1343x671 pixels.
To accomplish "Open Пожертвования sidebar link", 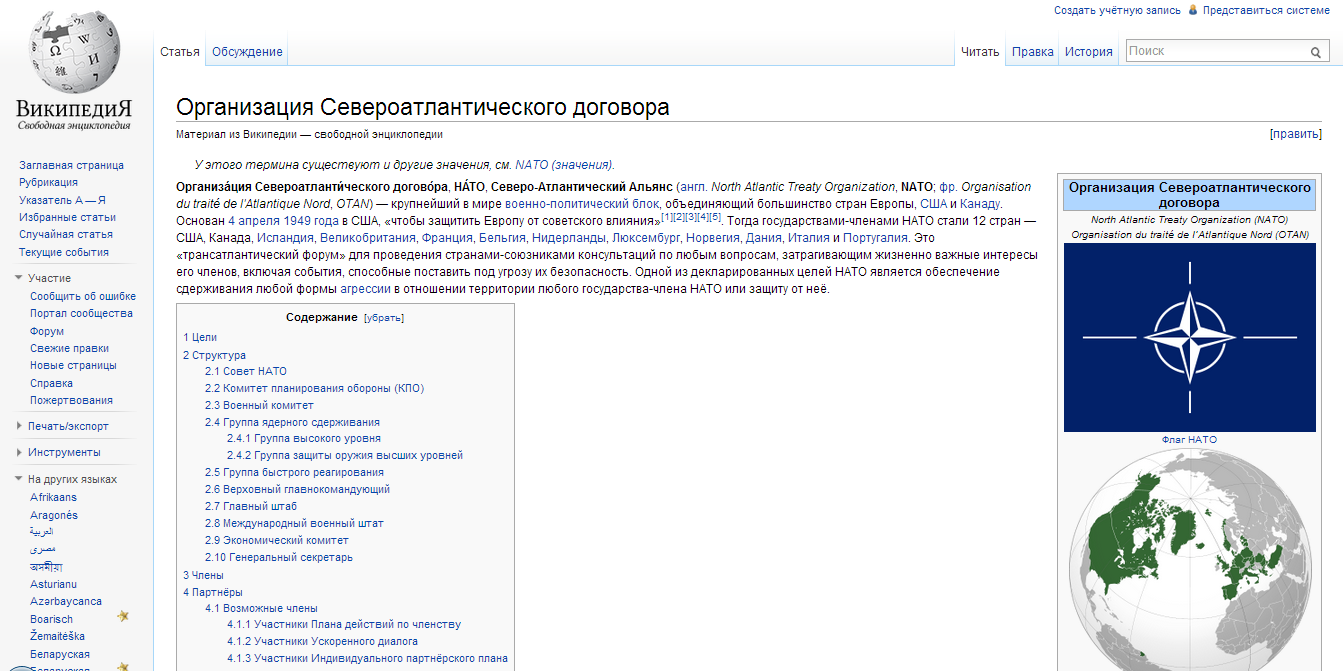I will tap(71, 400).
